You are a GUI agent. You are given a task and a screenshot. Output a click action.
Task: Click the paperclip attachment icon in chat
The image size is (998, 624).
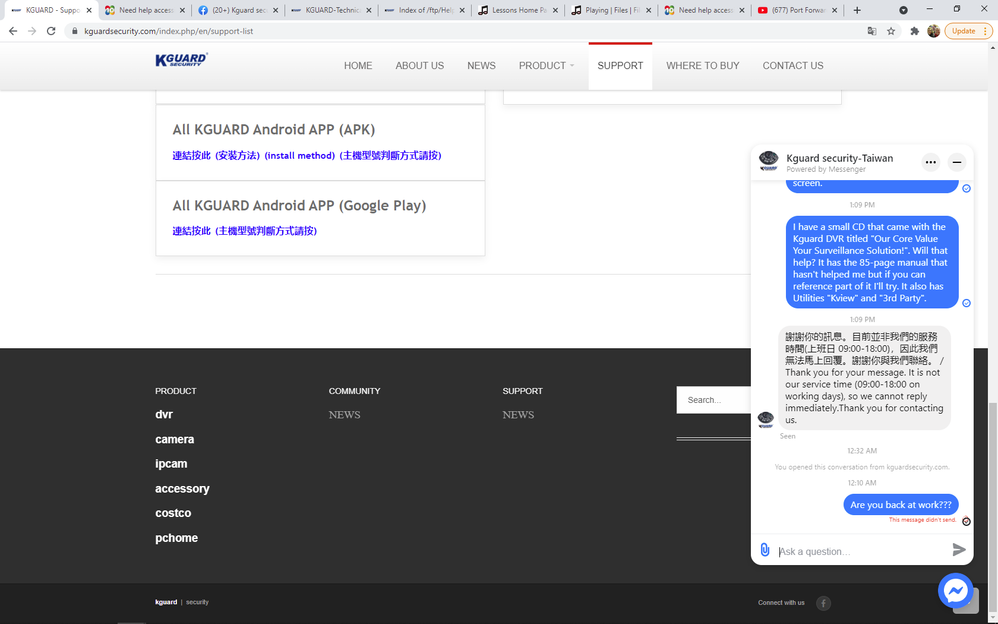click(x=765, y=550)
